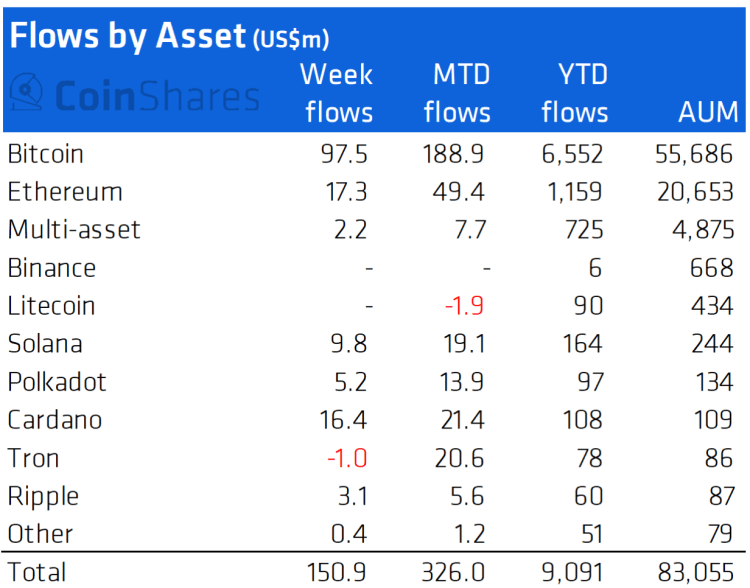Screen dimensions: 750x588
Task: Select the Tron row label
Action: click(33, 458)
